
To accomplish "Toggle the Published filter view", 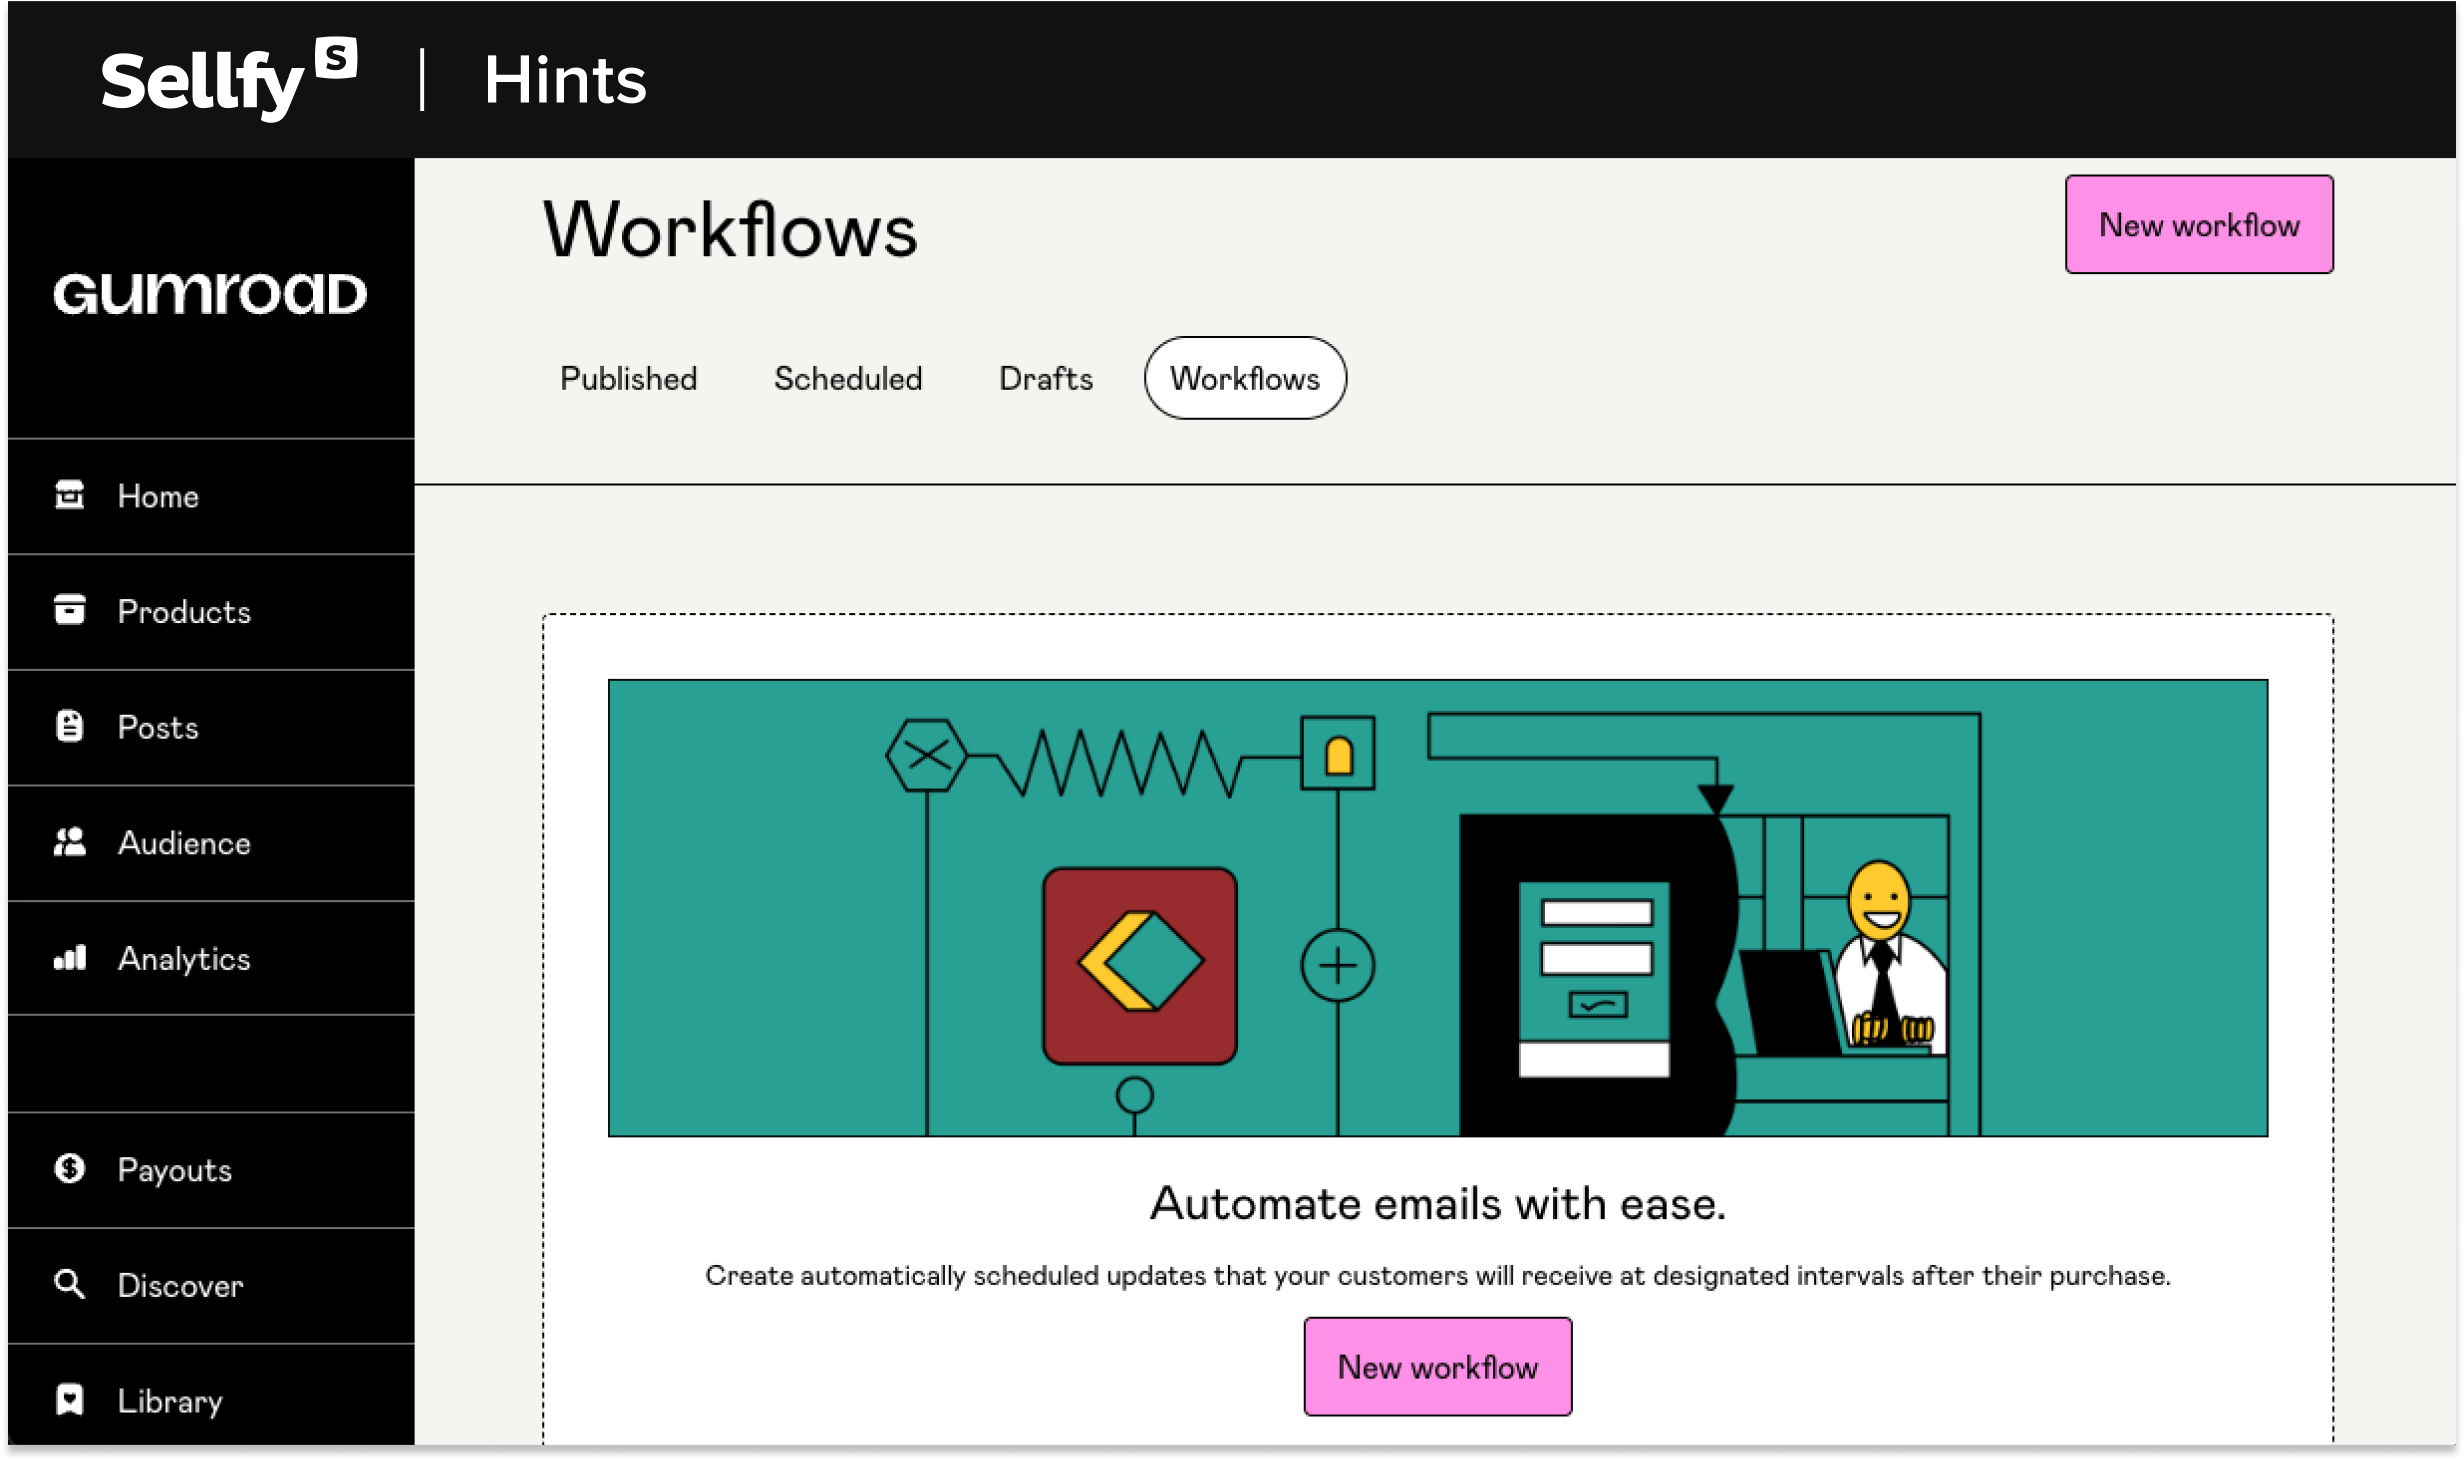I will click(x=629, y=377).
